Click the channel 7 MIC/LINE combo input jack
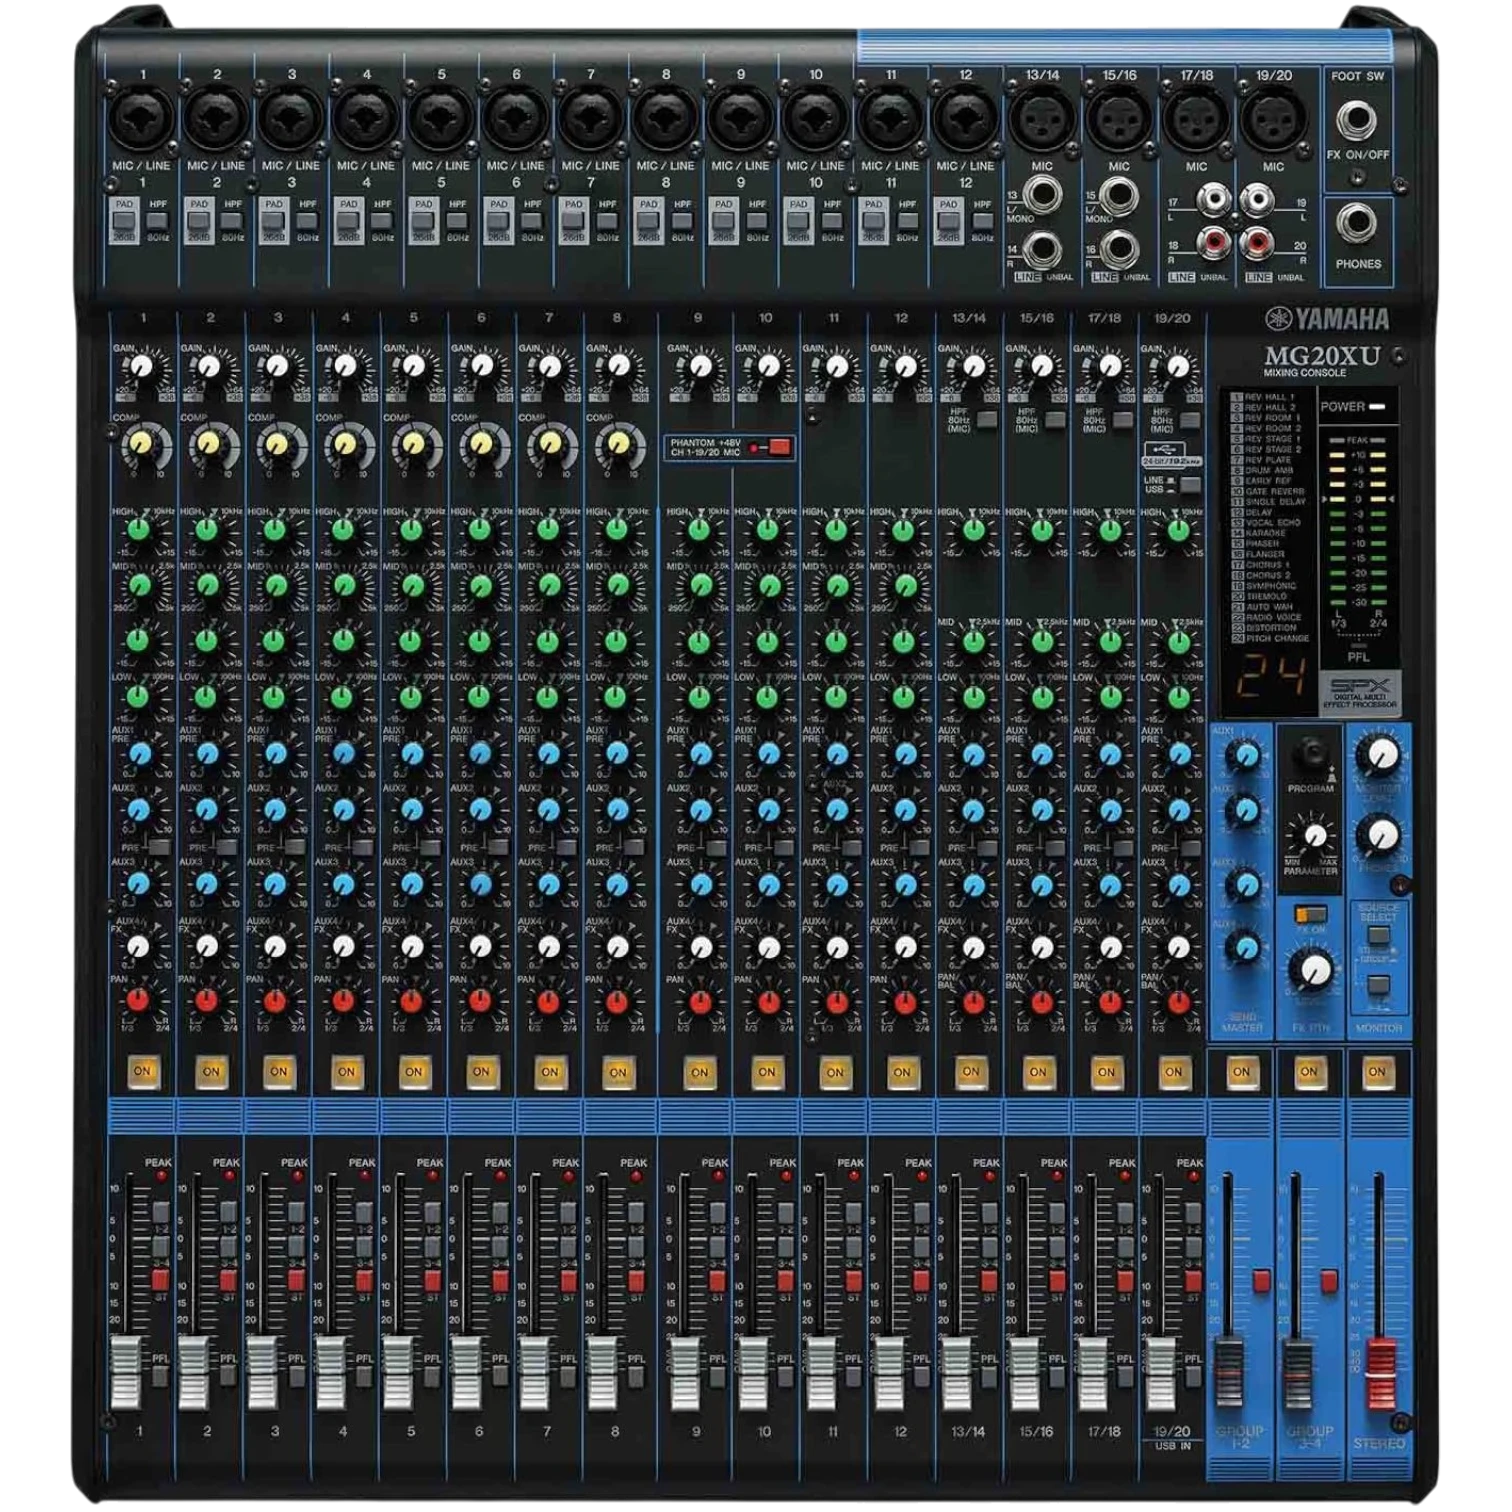The image size is (1512, 1512). coord(591,118)
